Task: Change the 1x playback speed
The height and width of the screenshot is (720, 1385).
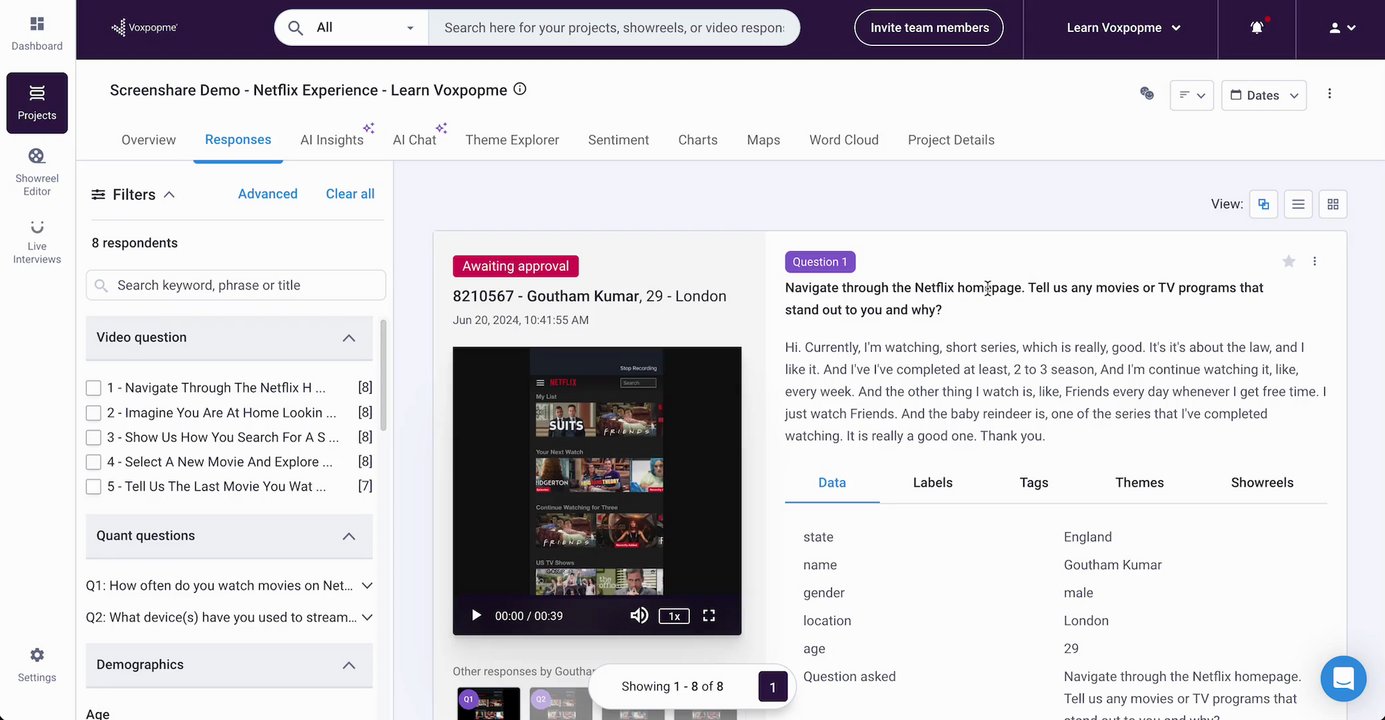Action: (x=674, y=616)
